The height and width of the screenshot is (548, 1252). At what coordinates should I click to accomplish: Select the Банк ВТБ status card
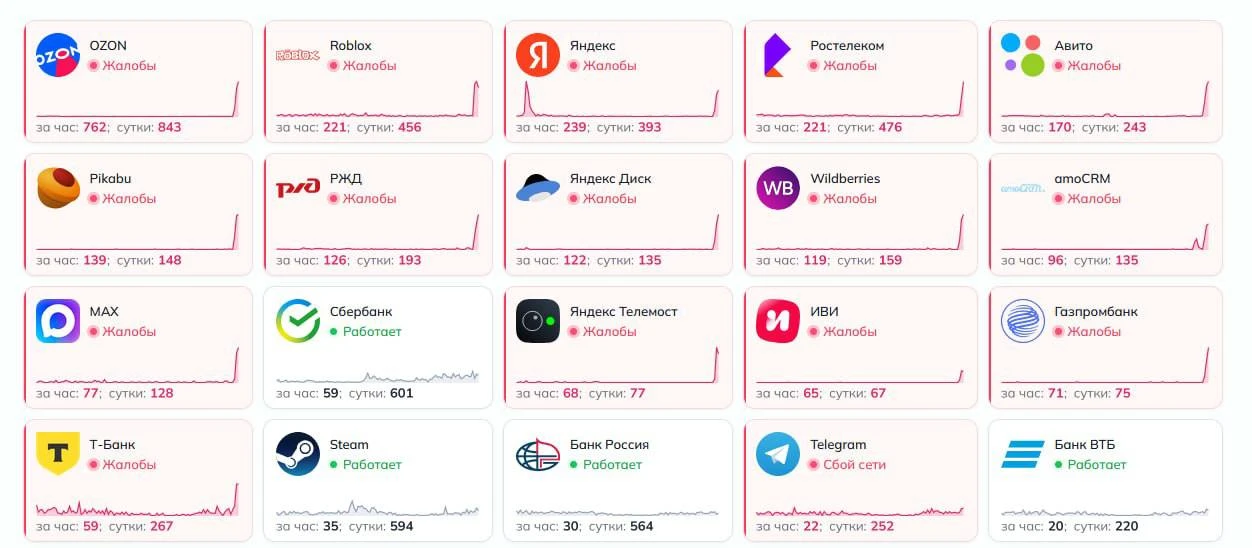click(x=1105, y=480)
